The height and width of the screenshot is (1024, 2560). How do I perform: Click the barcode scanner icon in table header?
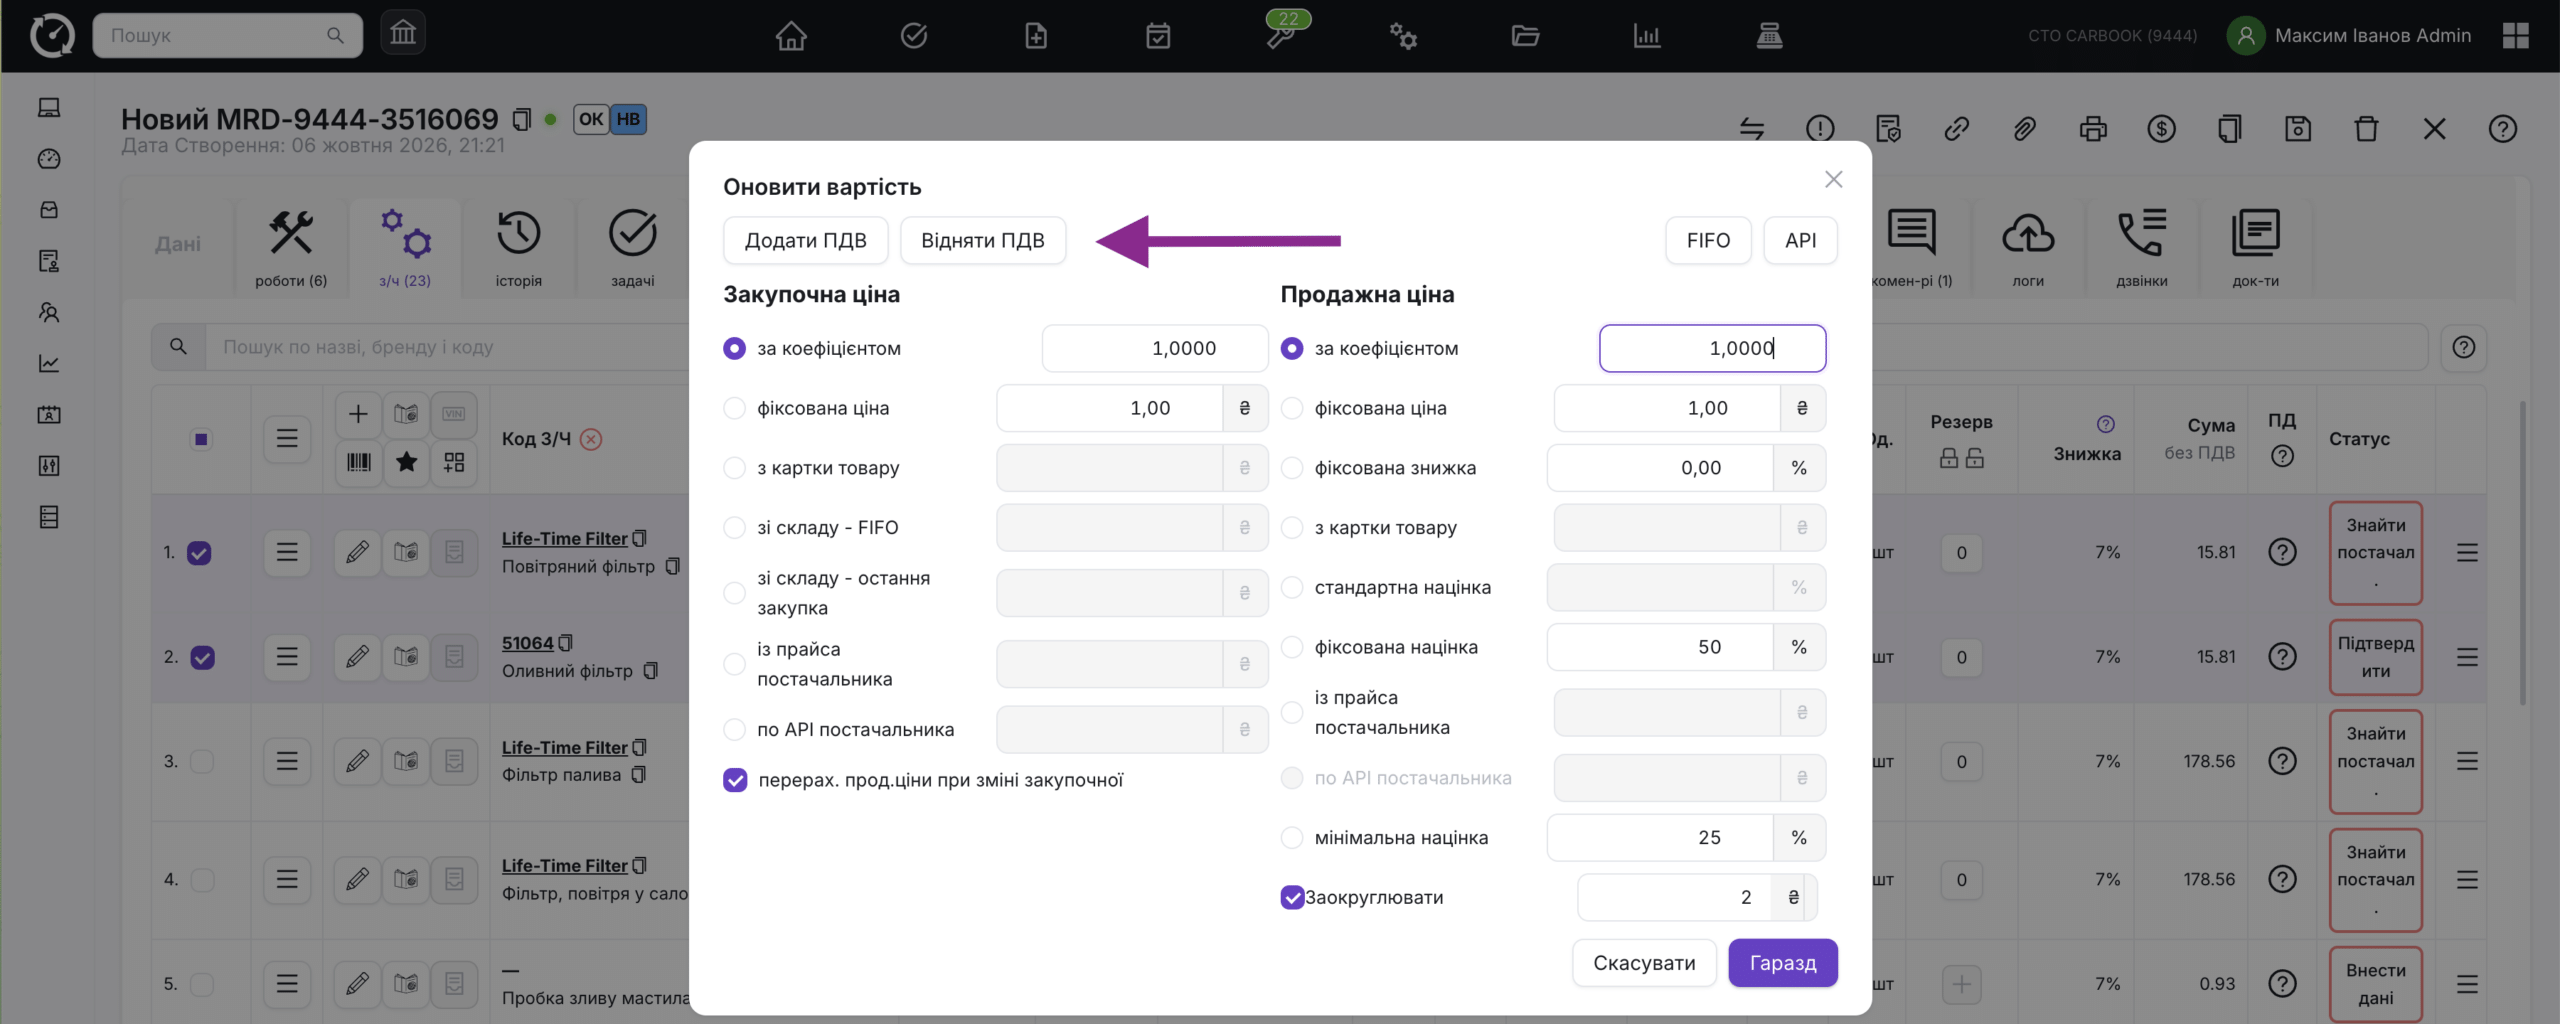358,462
